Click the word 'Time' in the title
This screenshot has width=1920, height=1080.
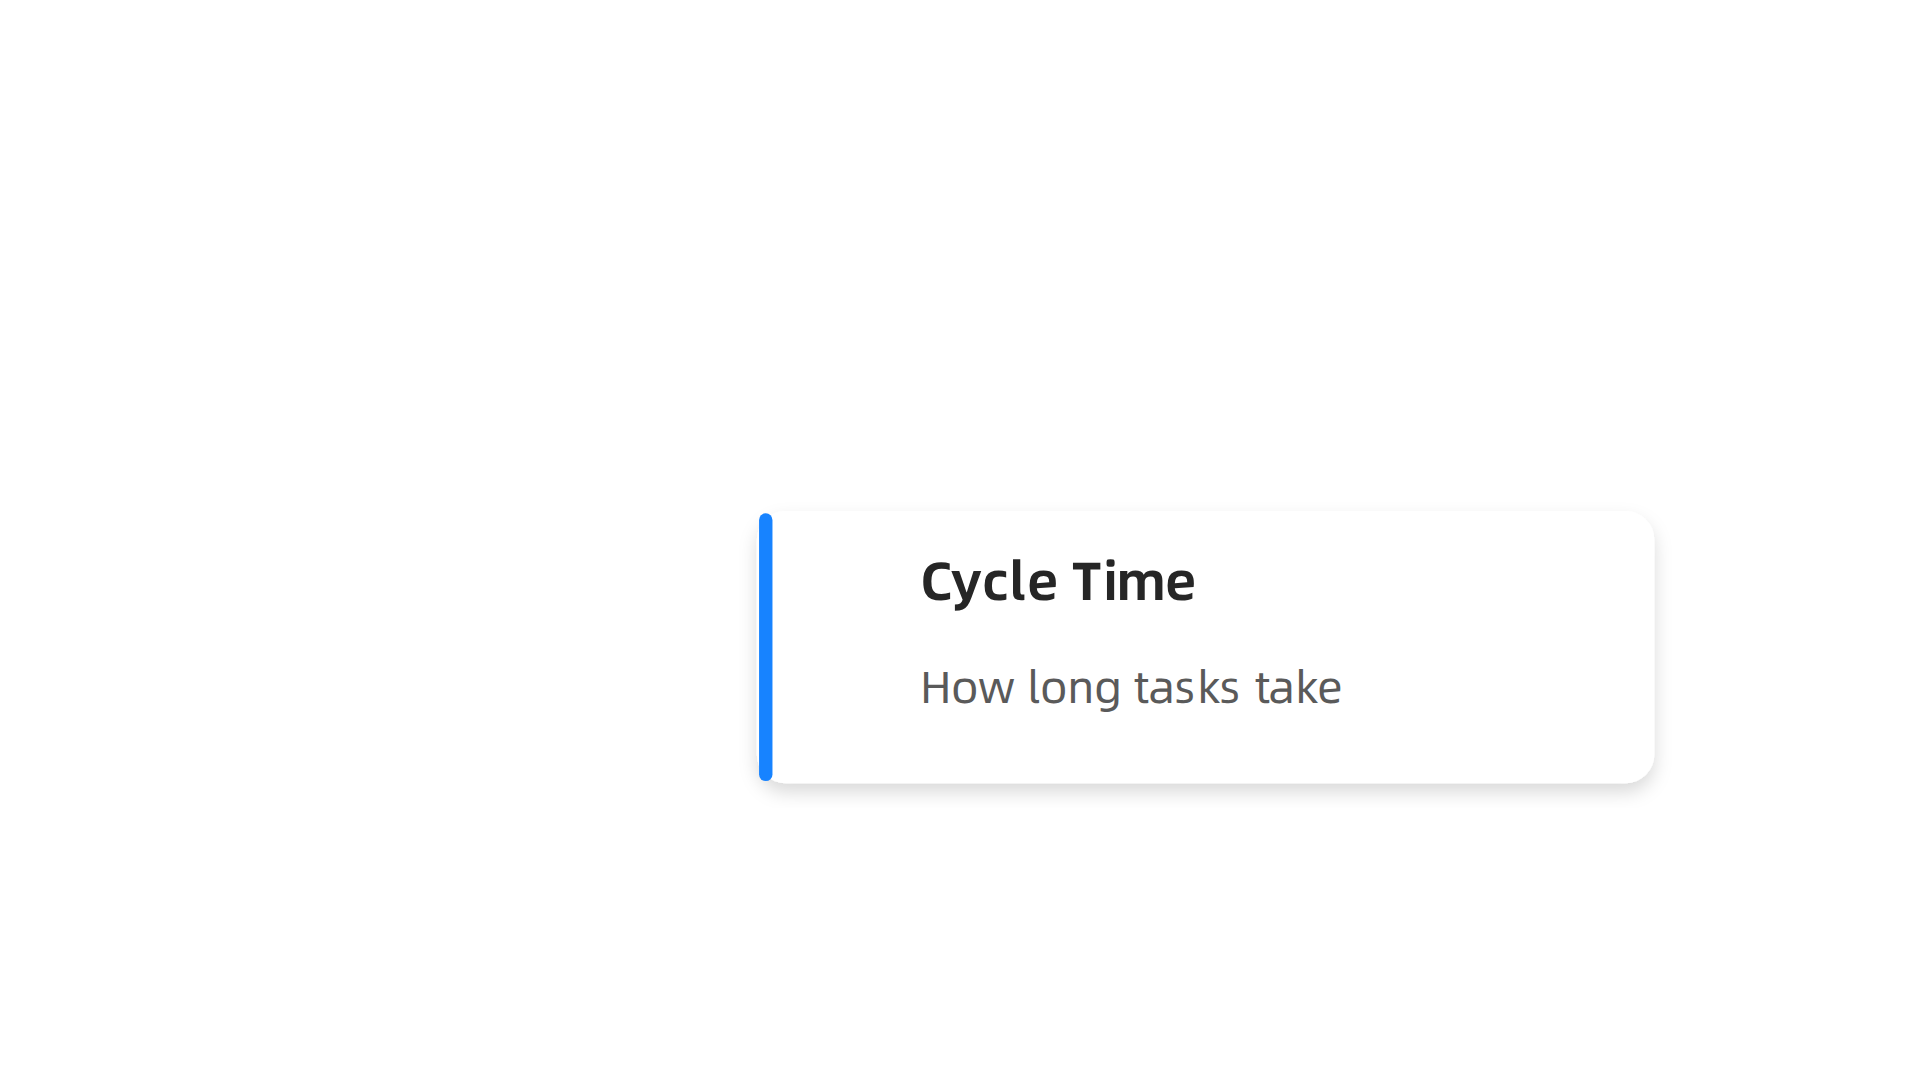pos(1133,581)
